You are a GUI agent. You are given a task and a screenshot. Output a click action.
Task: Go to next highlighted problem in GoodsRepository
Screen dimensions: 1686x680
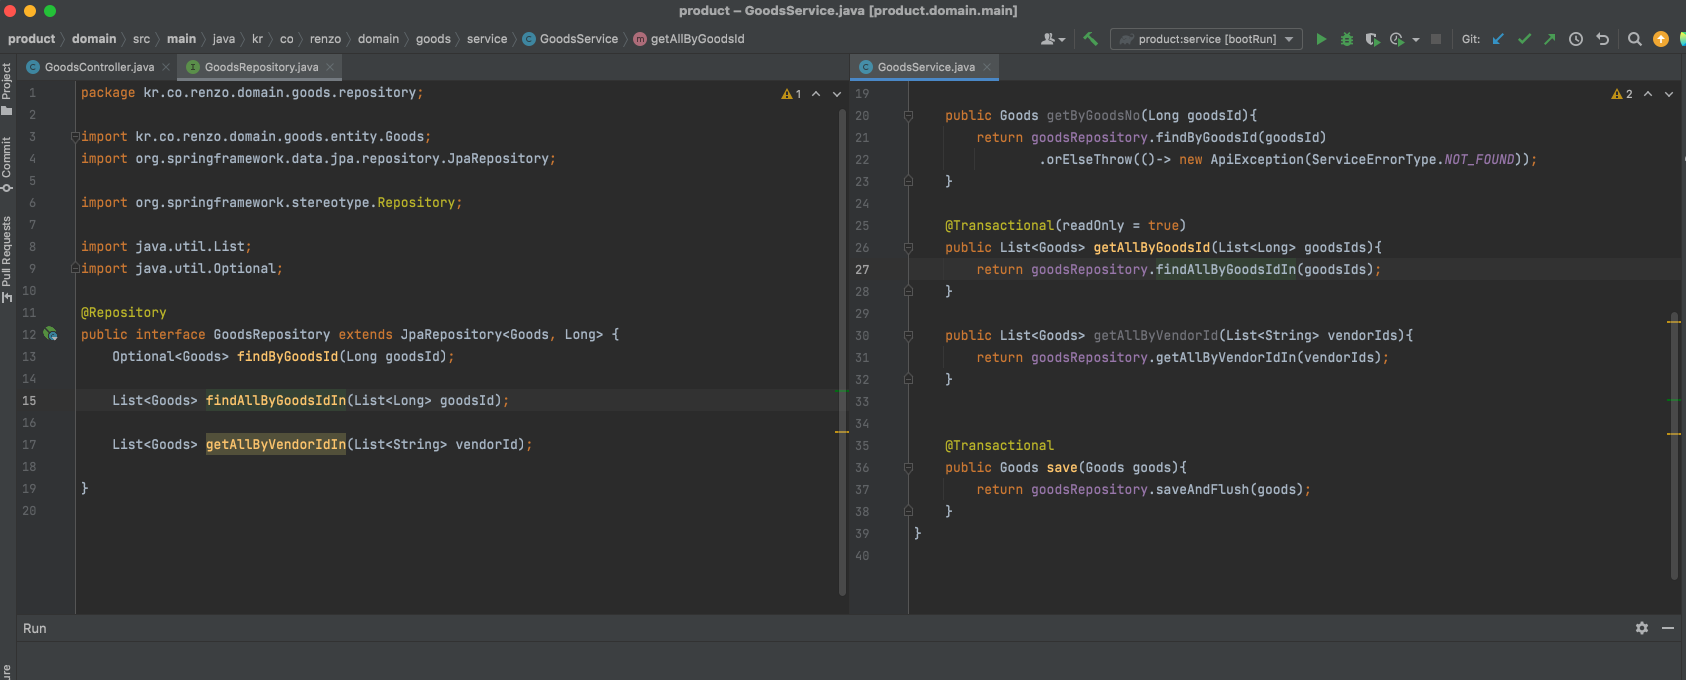[837, 94]
